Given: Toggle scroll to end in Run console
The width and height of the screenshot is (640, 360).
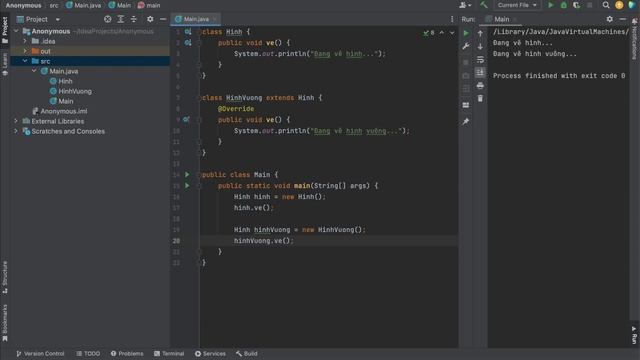Looking at the screenshot, I should point(480,73).
